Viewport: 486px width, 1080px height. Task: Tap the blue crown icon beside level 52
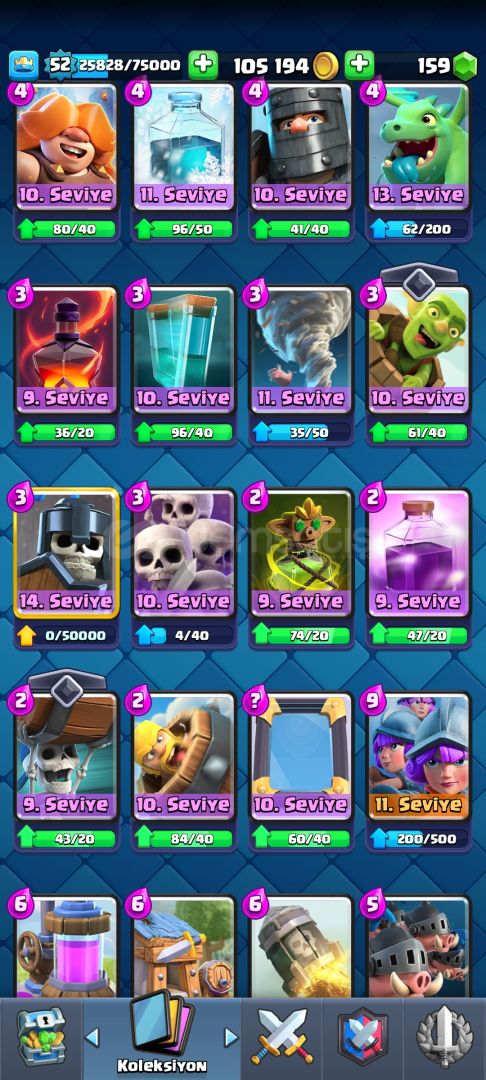(x=23, y=65)
